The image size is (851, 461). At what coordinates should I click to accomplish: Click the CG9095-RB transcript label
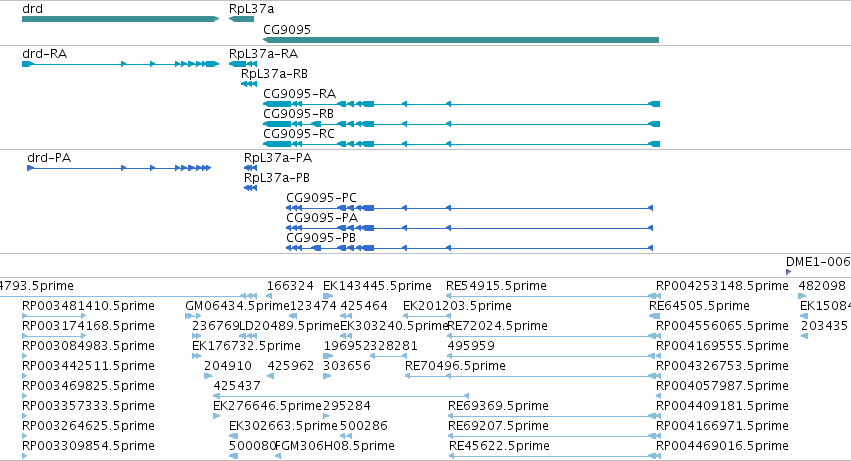(299, 114)
